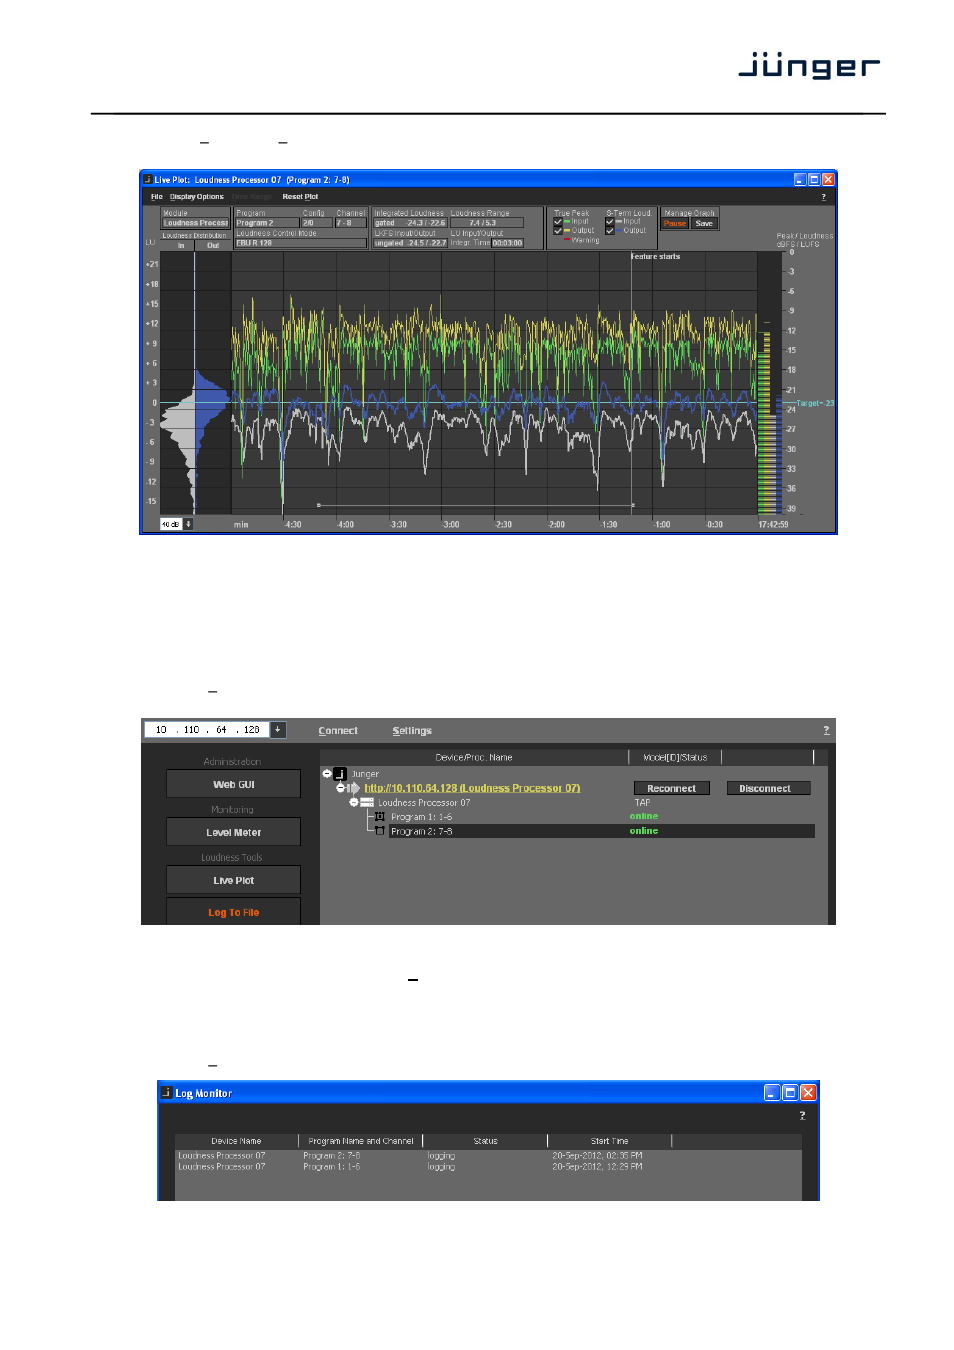Toggle S-Term Loudness Input checkbox

click(610, 221)
